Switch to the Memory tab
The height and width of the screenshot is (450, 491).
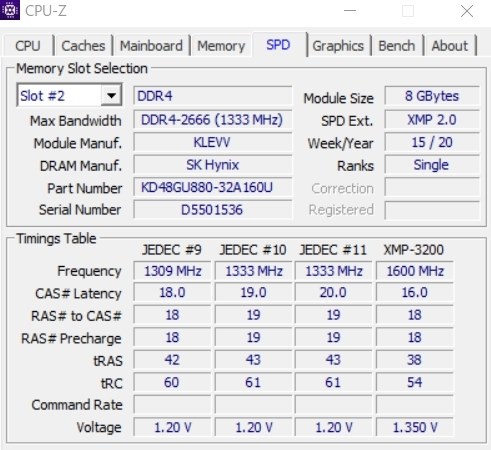click(x=221, y=46)
